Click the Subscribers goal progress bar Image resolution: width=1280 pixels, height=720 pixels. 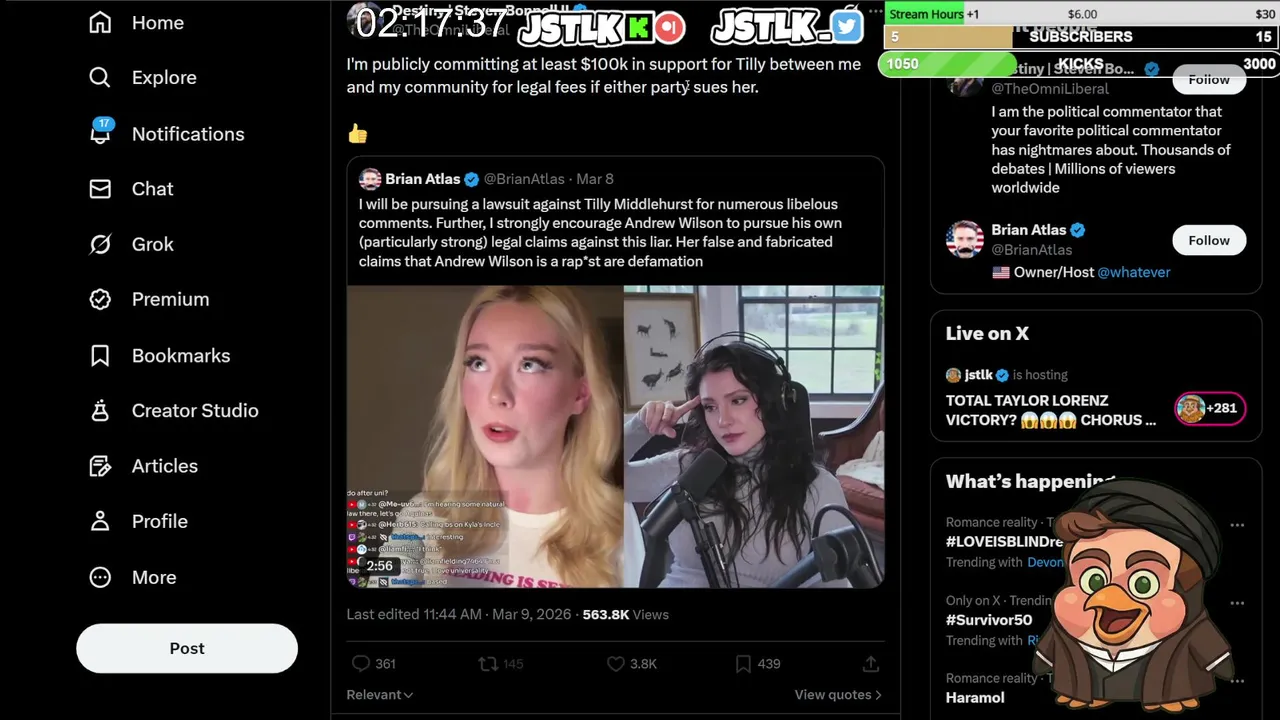1081,36
